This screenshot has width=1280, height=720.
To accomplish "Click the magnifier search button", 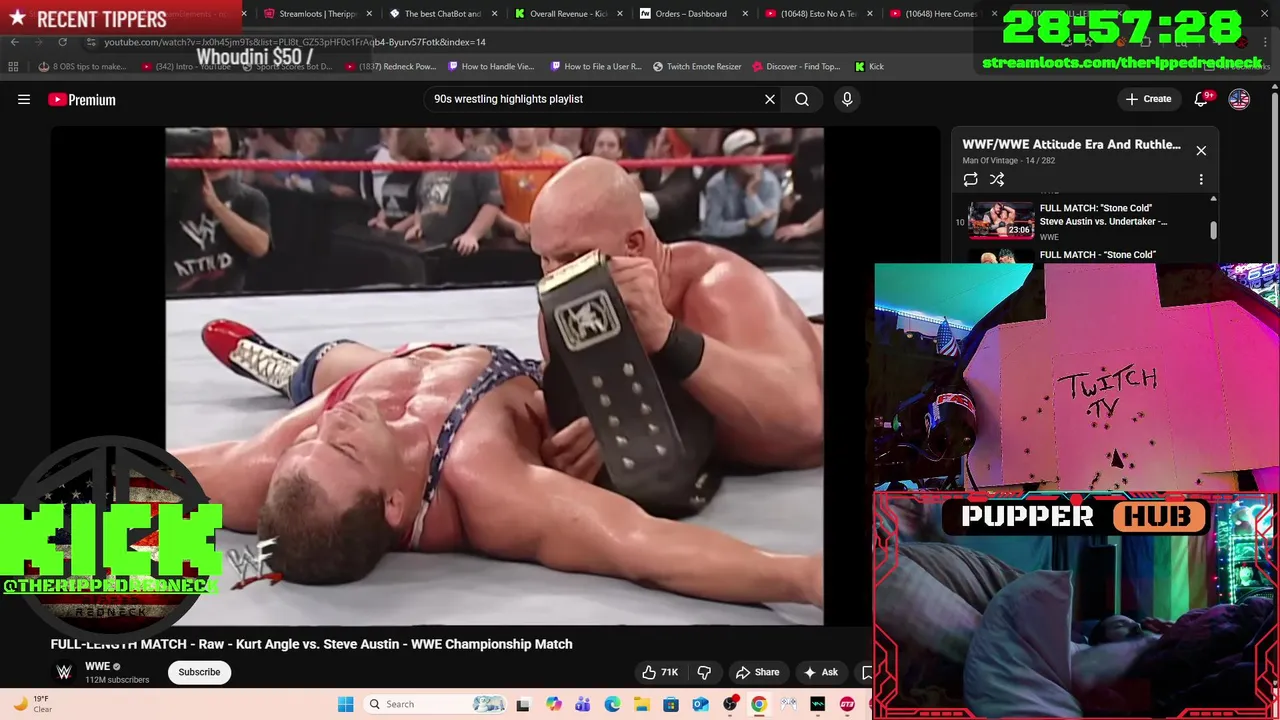I will 802,99.
